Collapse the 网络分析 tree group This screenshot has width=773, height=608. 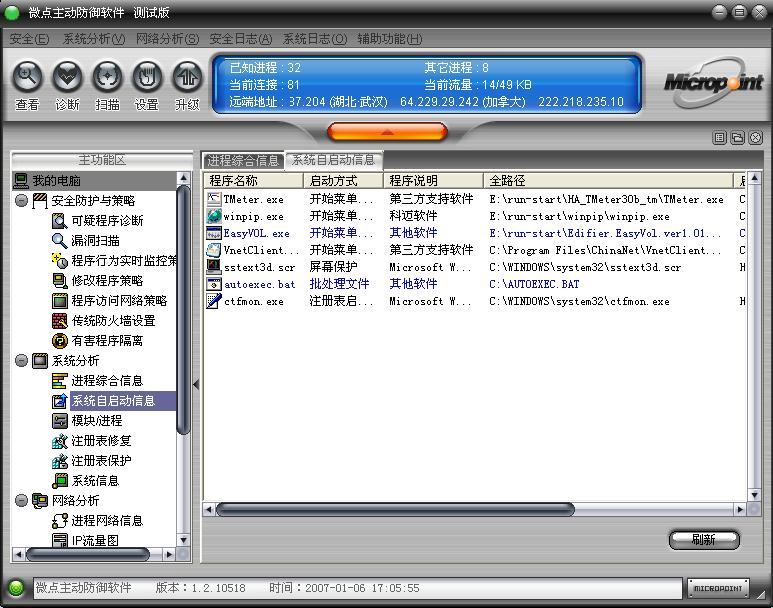[x=21, y=501]
